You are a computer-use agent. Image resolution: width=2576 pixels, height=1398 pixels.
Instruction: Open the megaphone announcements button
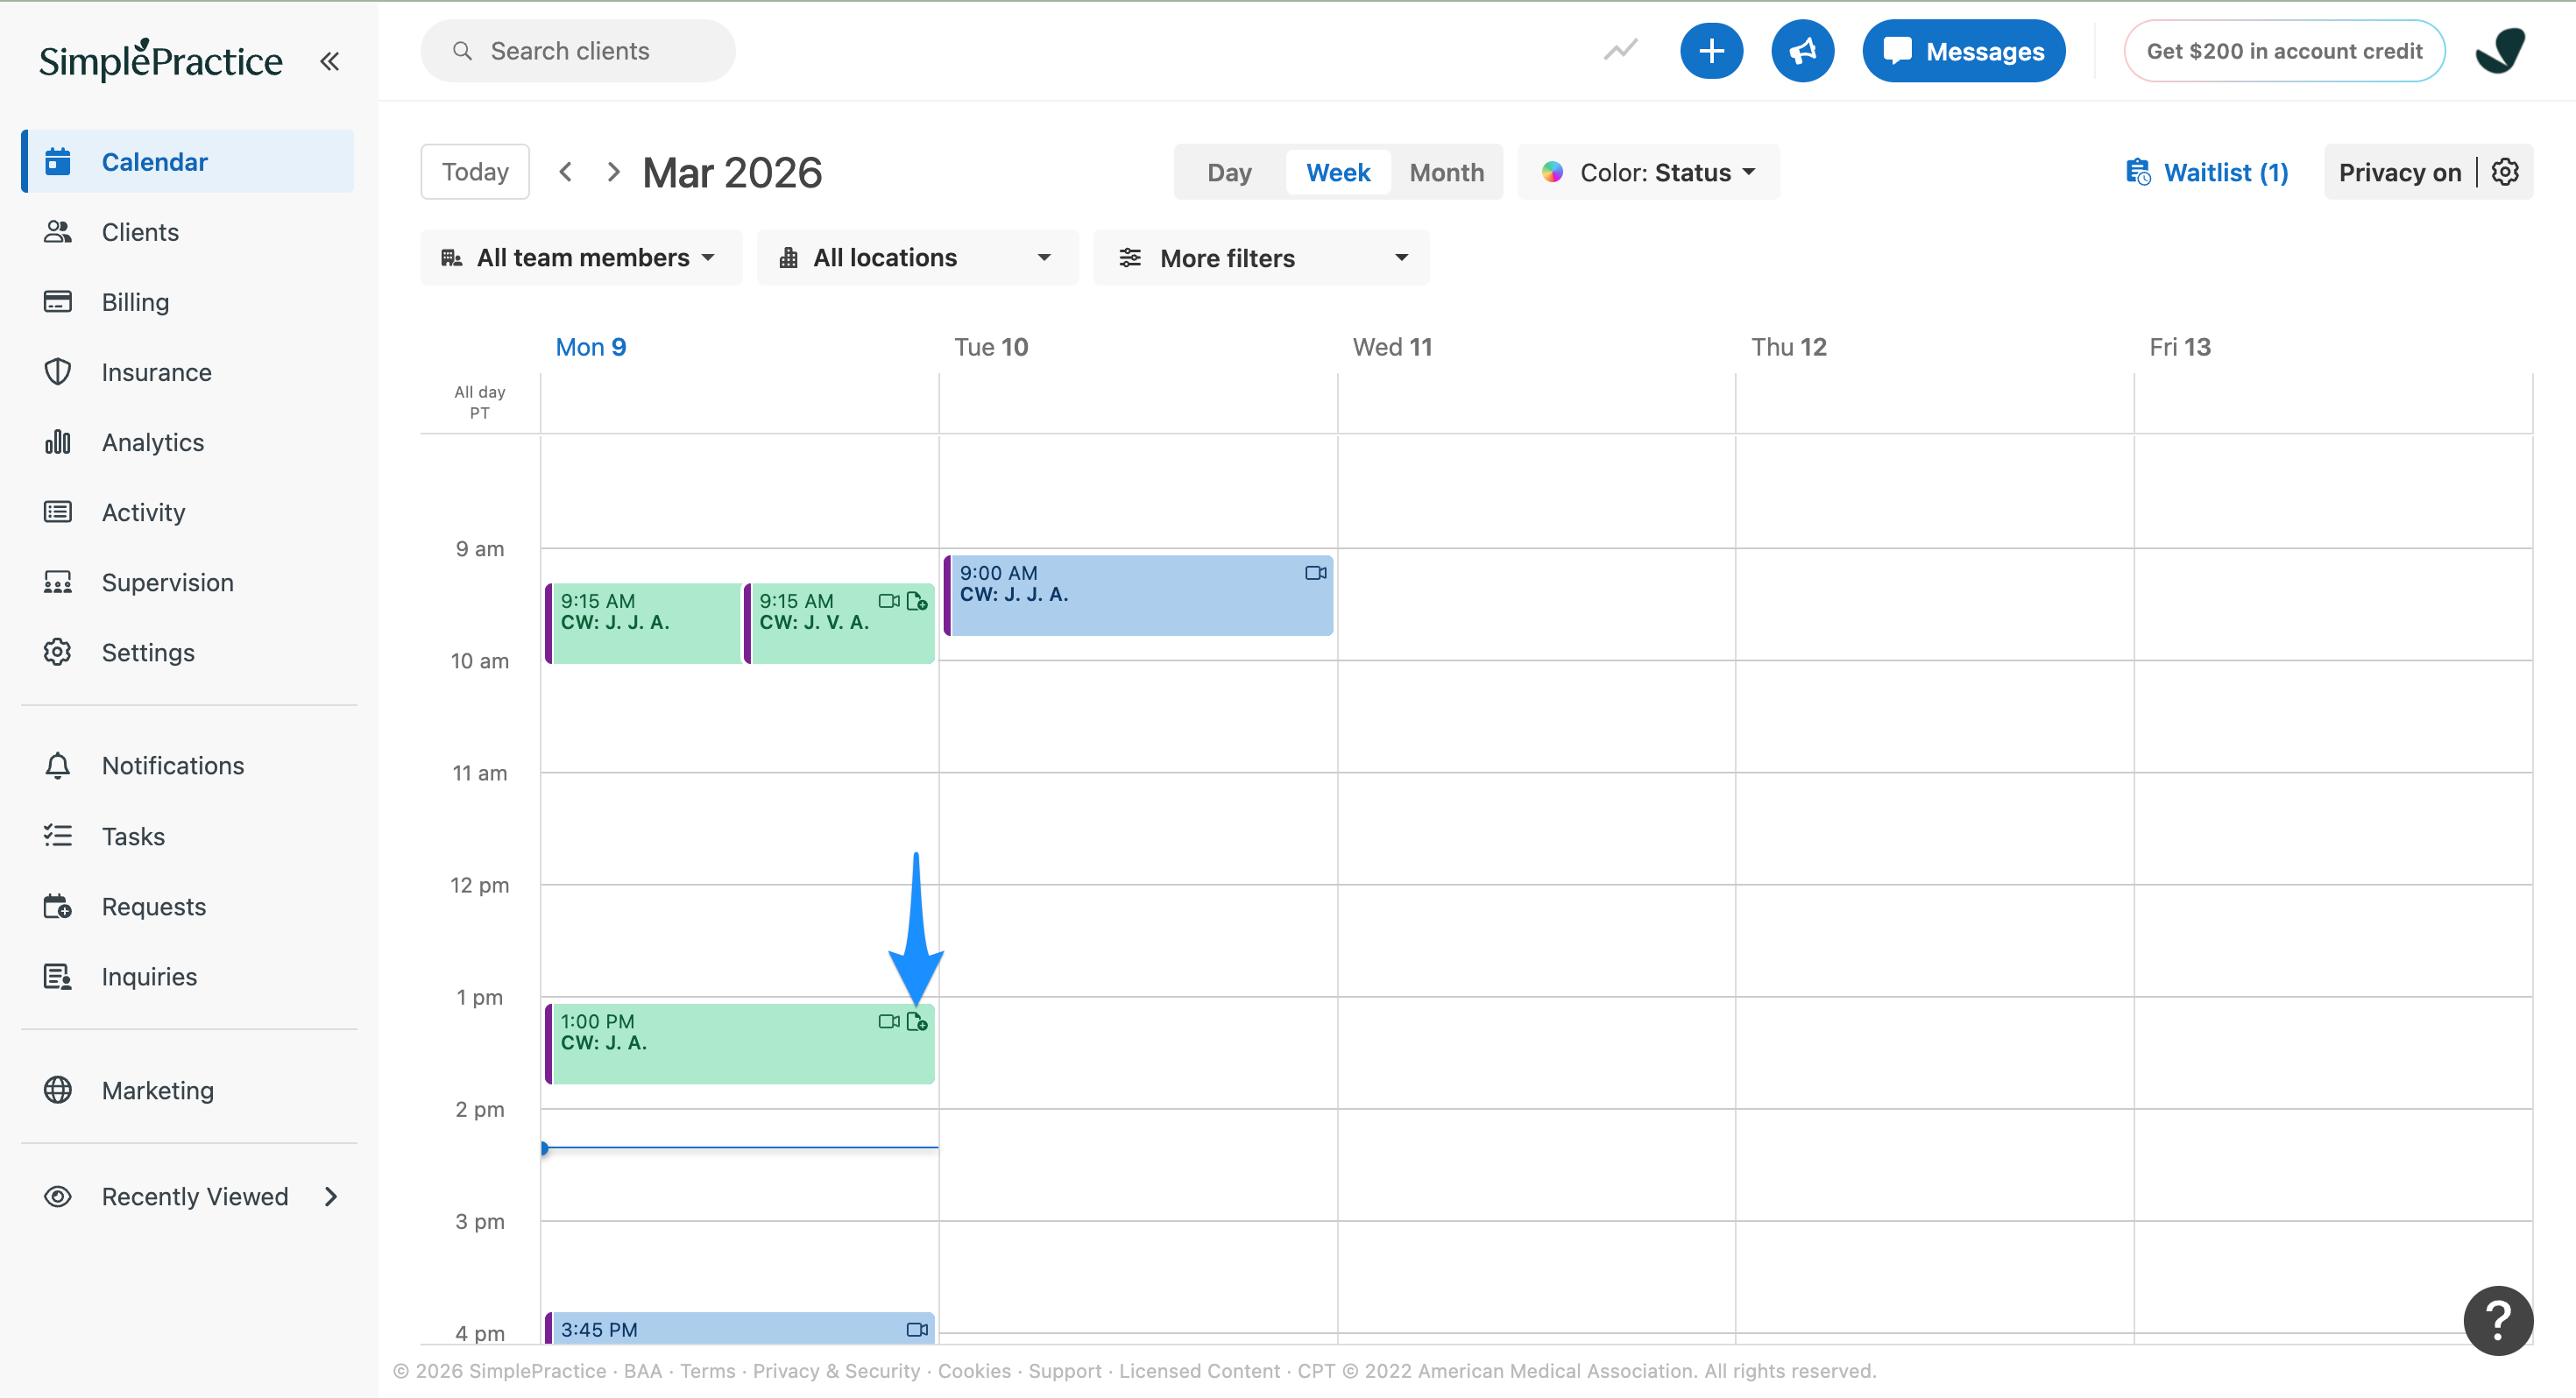[x=1802, y=51]
